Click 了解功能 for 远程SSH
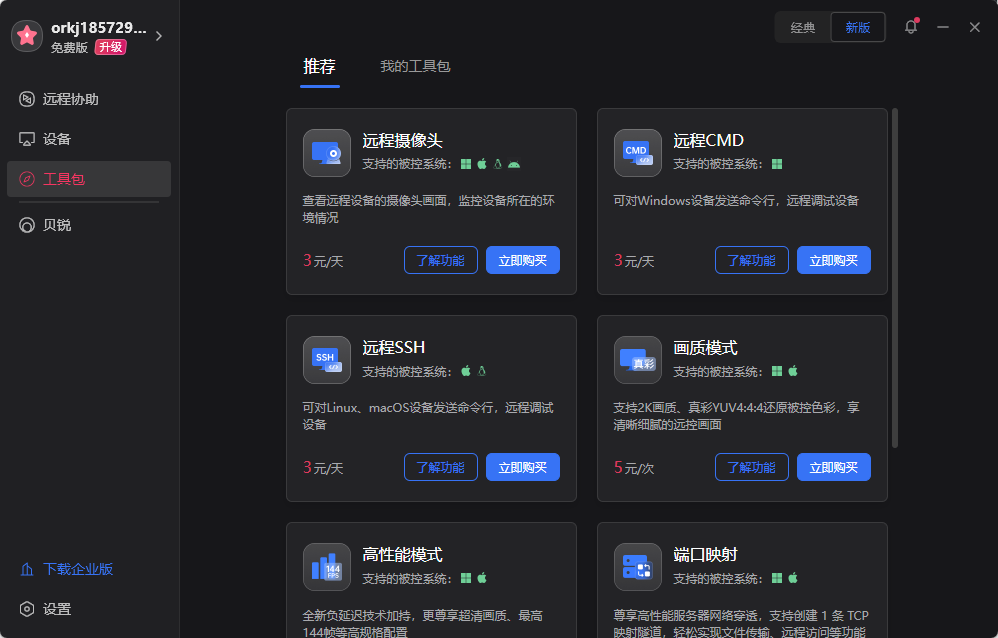The image size is (998, 638). coord(440,467)
